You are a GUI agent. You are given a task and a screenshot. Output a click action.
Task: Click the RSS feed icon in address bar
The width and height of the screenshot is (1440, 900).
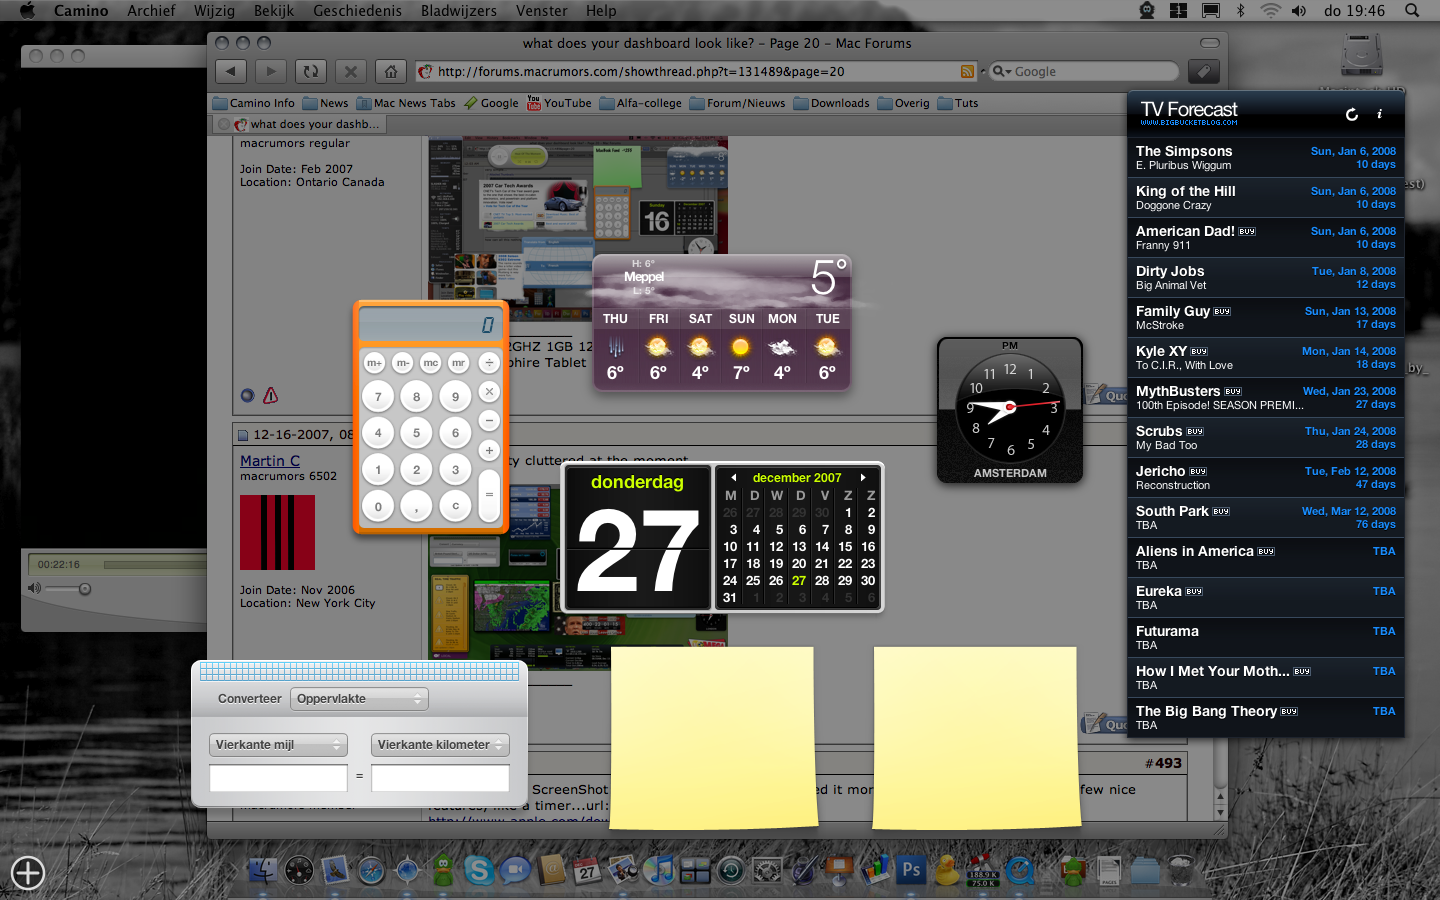(x=967, y=71)
